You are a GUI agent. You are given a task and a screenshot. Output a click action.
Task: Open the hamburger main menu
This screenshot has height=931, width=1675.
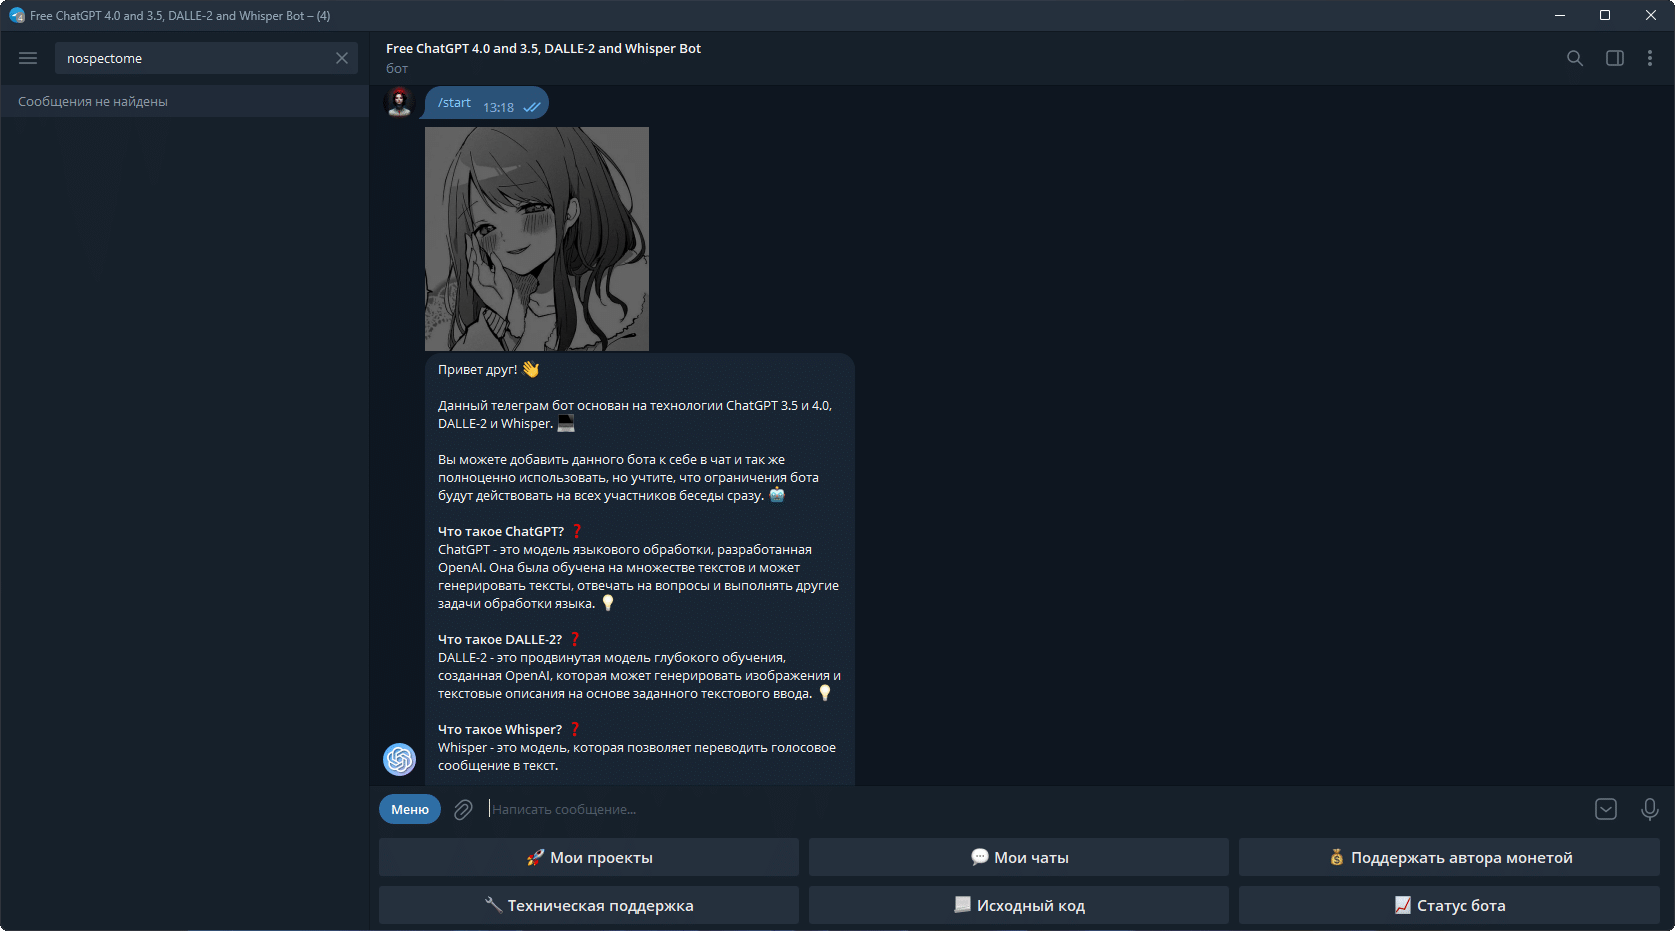[x=28, y=58]
